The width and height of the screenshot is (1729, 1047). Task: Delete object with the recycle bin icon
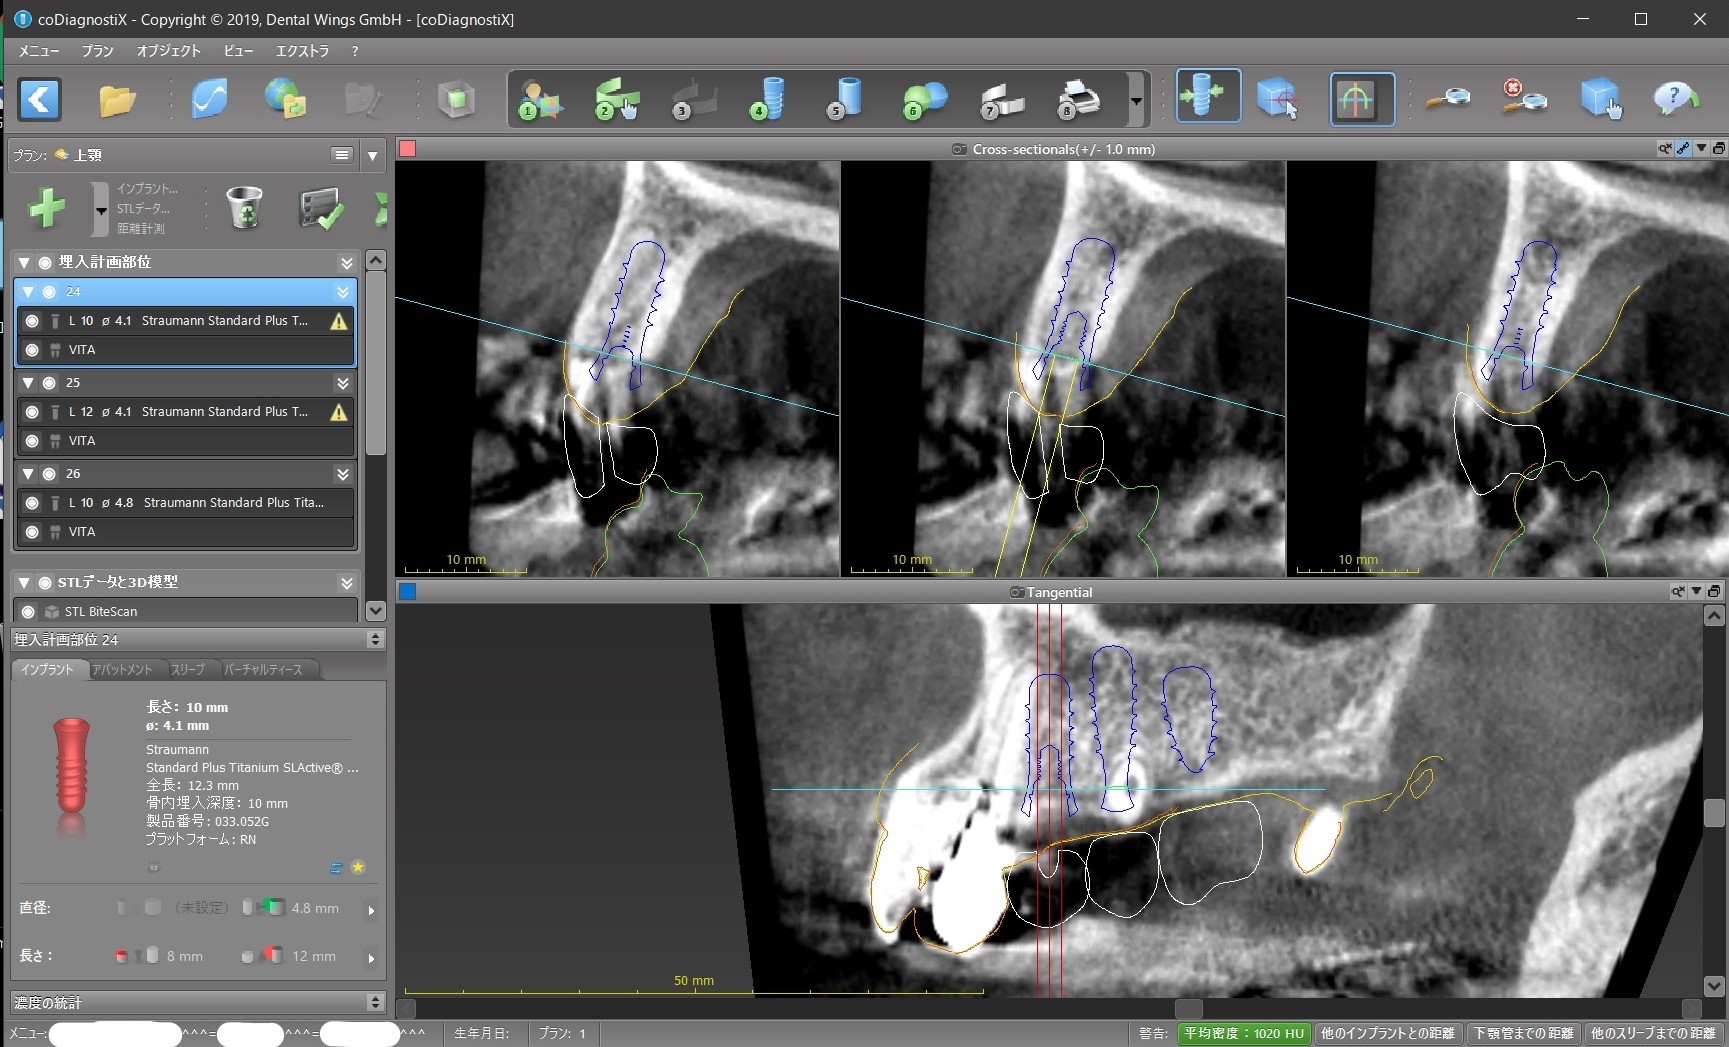point(244,207)
